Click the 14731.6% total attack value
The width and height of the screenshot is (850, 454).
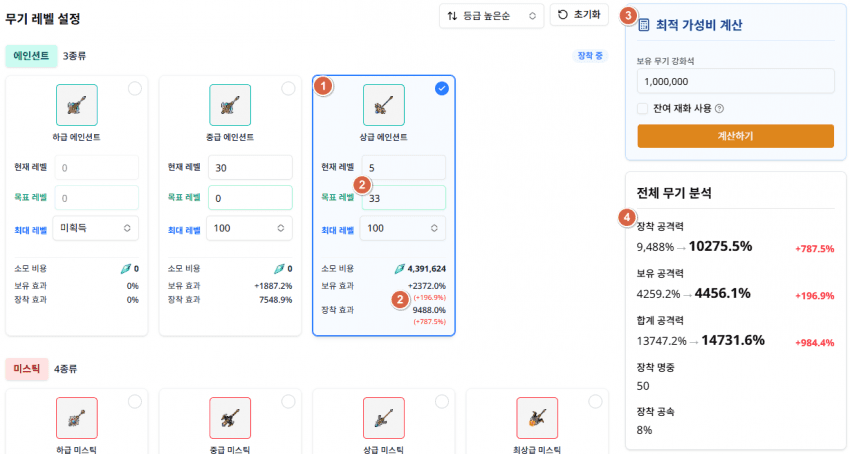click(x=733, y=340)
